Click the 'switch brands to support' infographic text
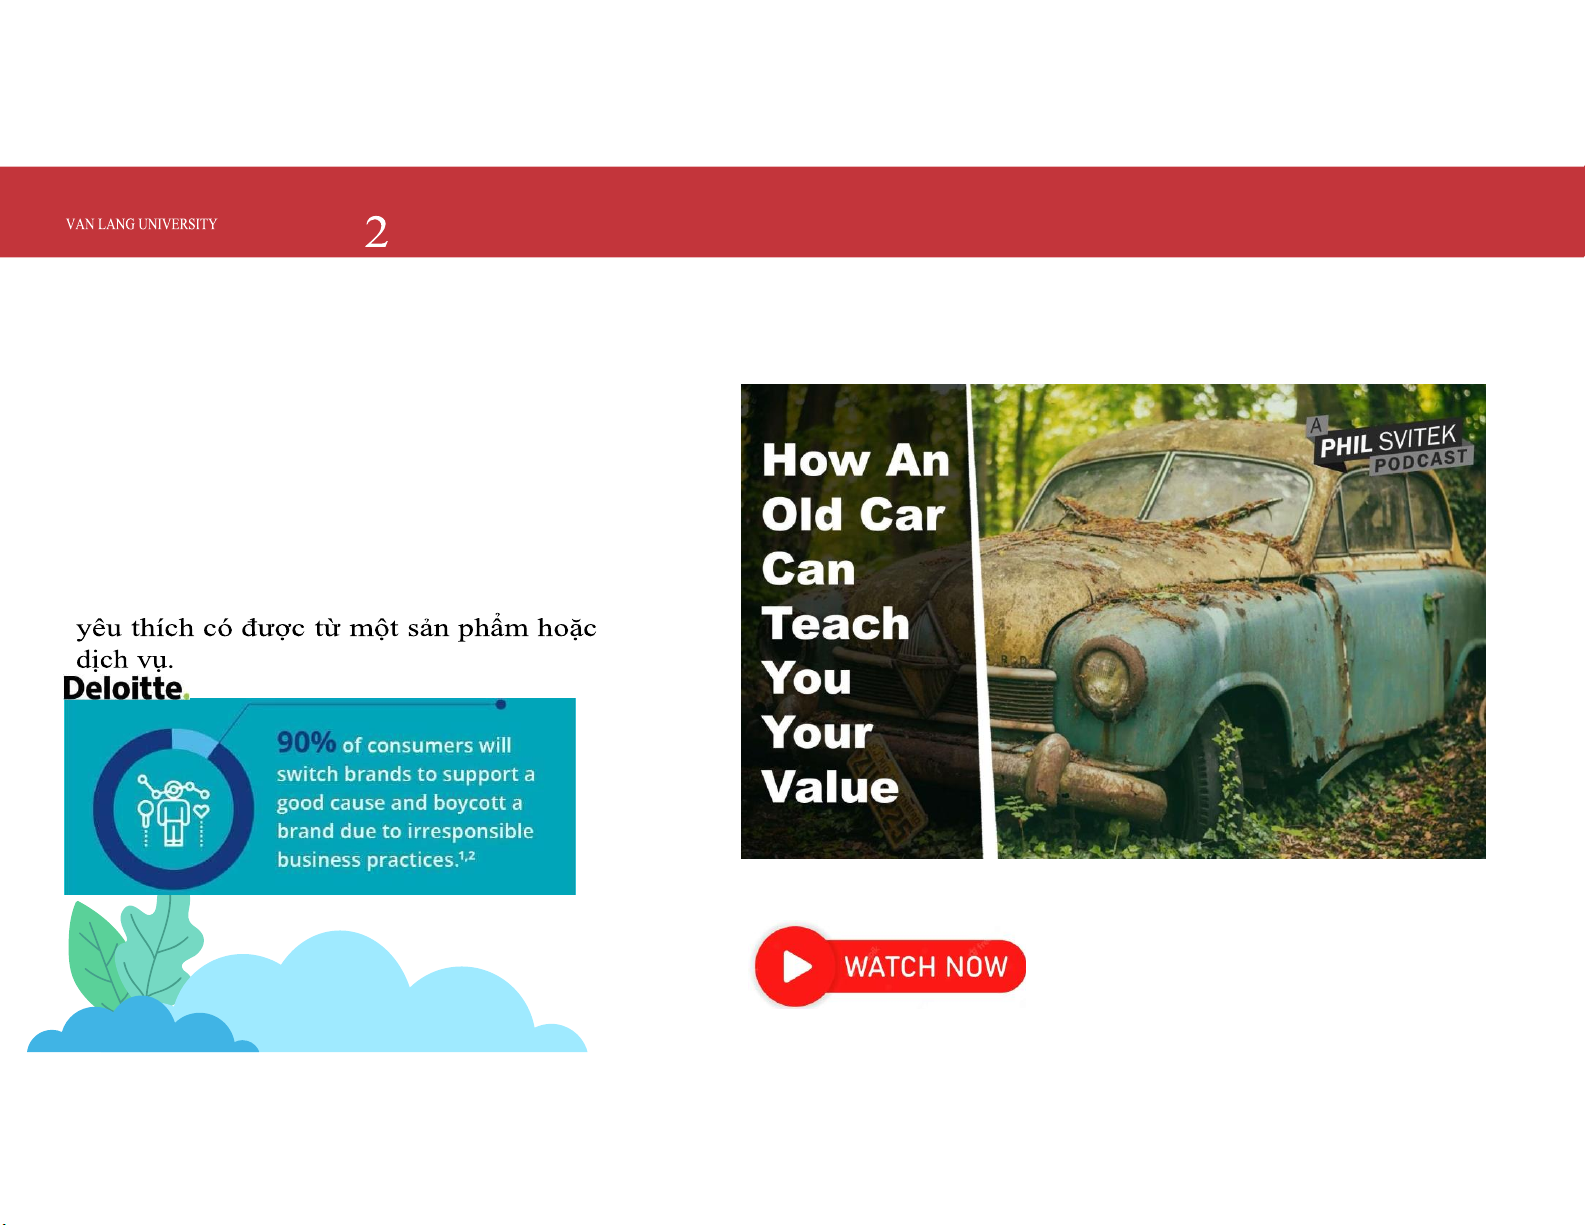Image resolution: width=1585 pixels, height=1225 pixels. (x=405, y=774)
